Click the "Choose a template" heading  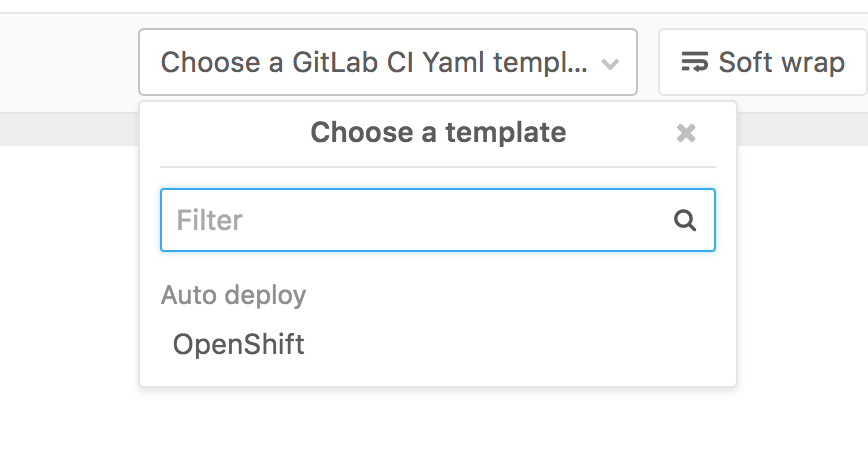point(438,132)
